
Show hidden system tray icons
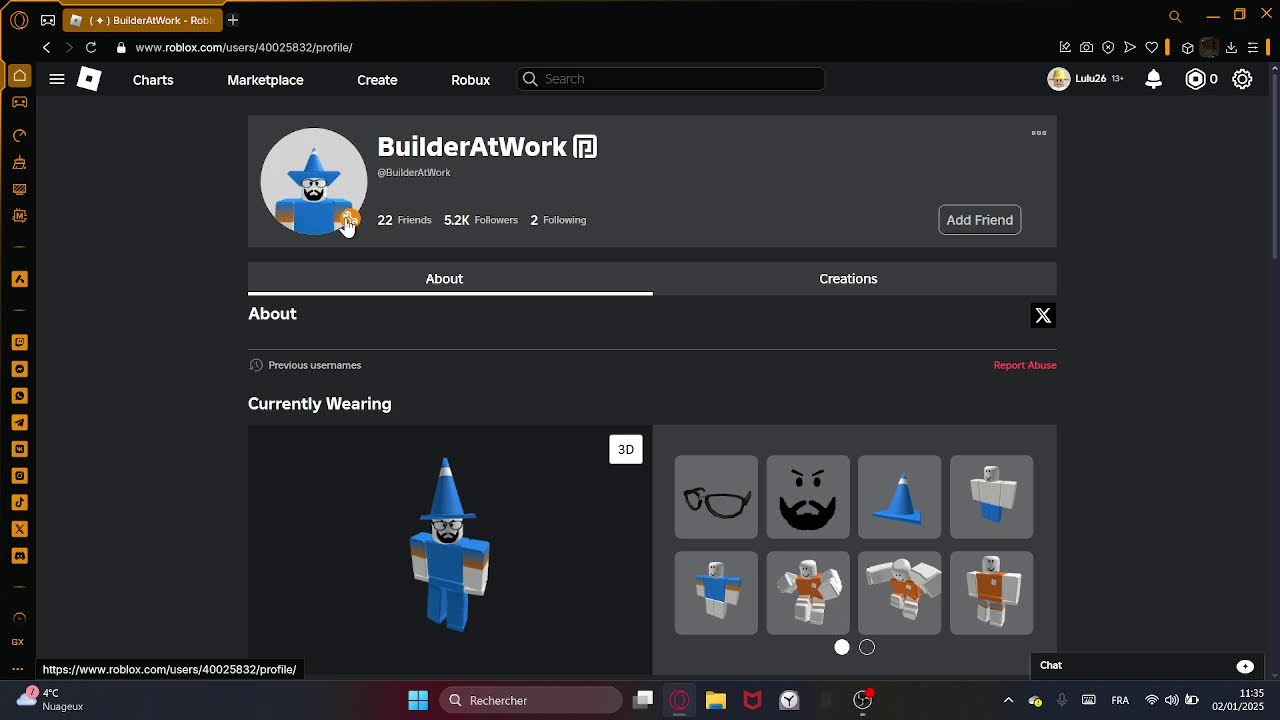click(x=1008, y=700)
